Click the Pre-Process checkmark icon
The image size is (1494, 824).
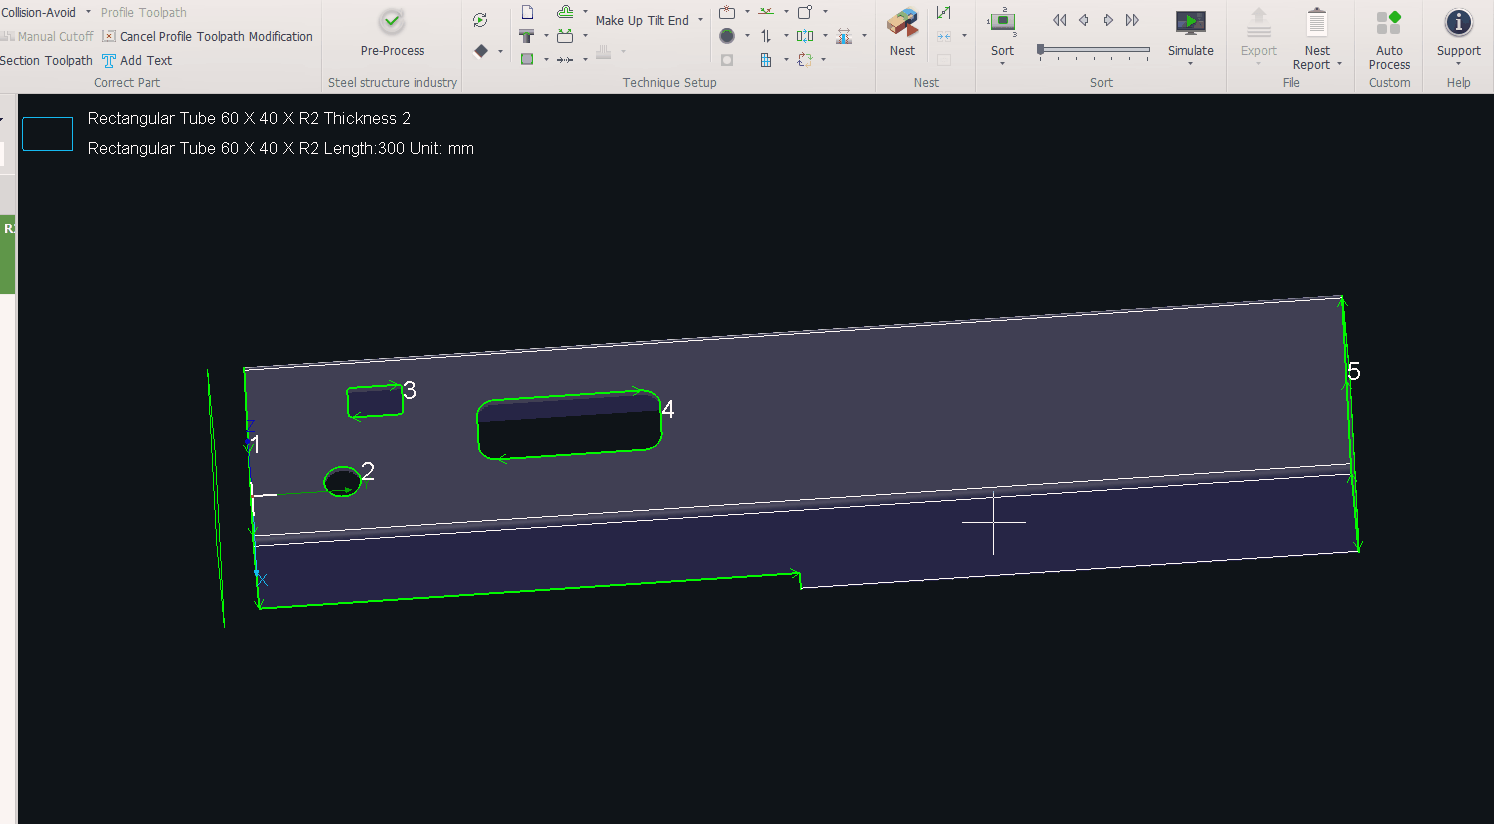[392, 21]
